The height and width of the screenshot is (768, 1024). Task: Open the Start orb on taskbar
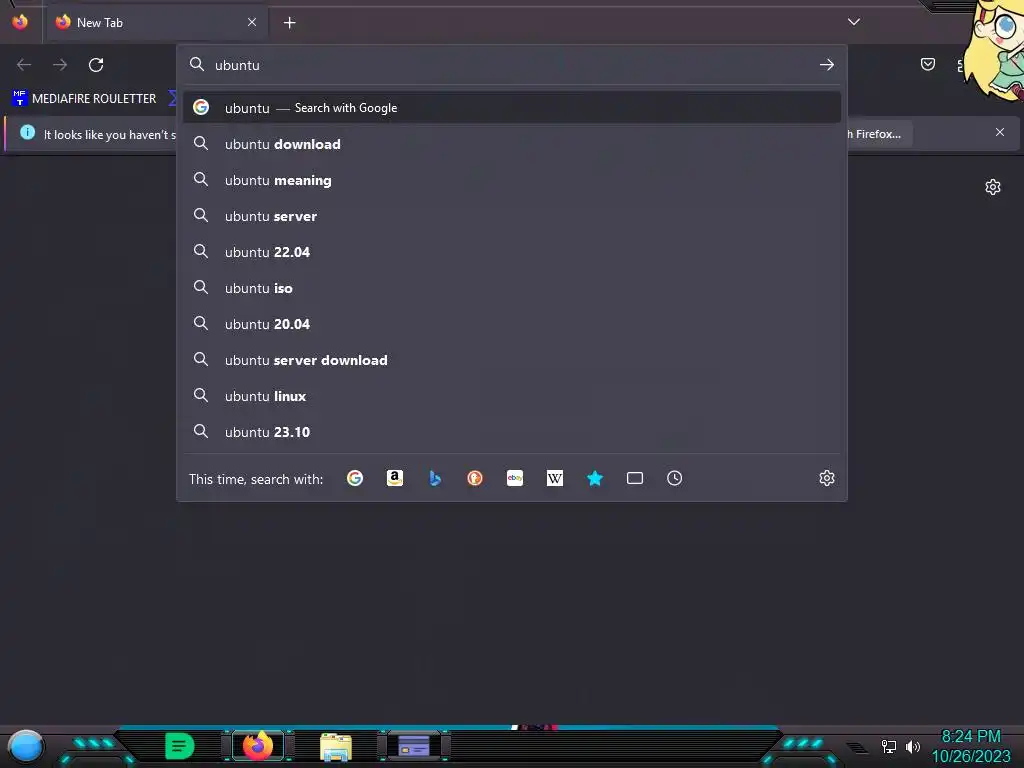[25, 747]
